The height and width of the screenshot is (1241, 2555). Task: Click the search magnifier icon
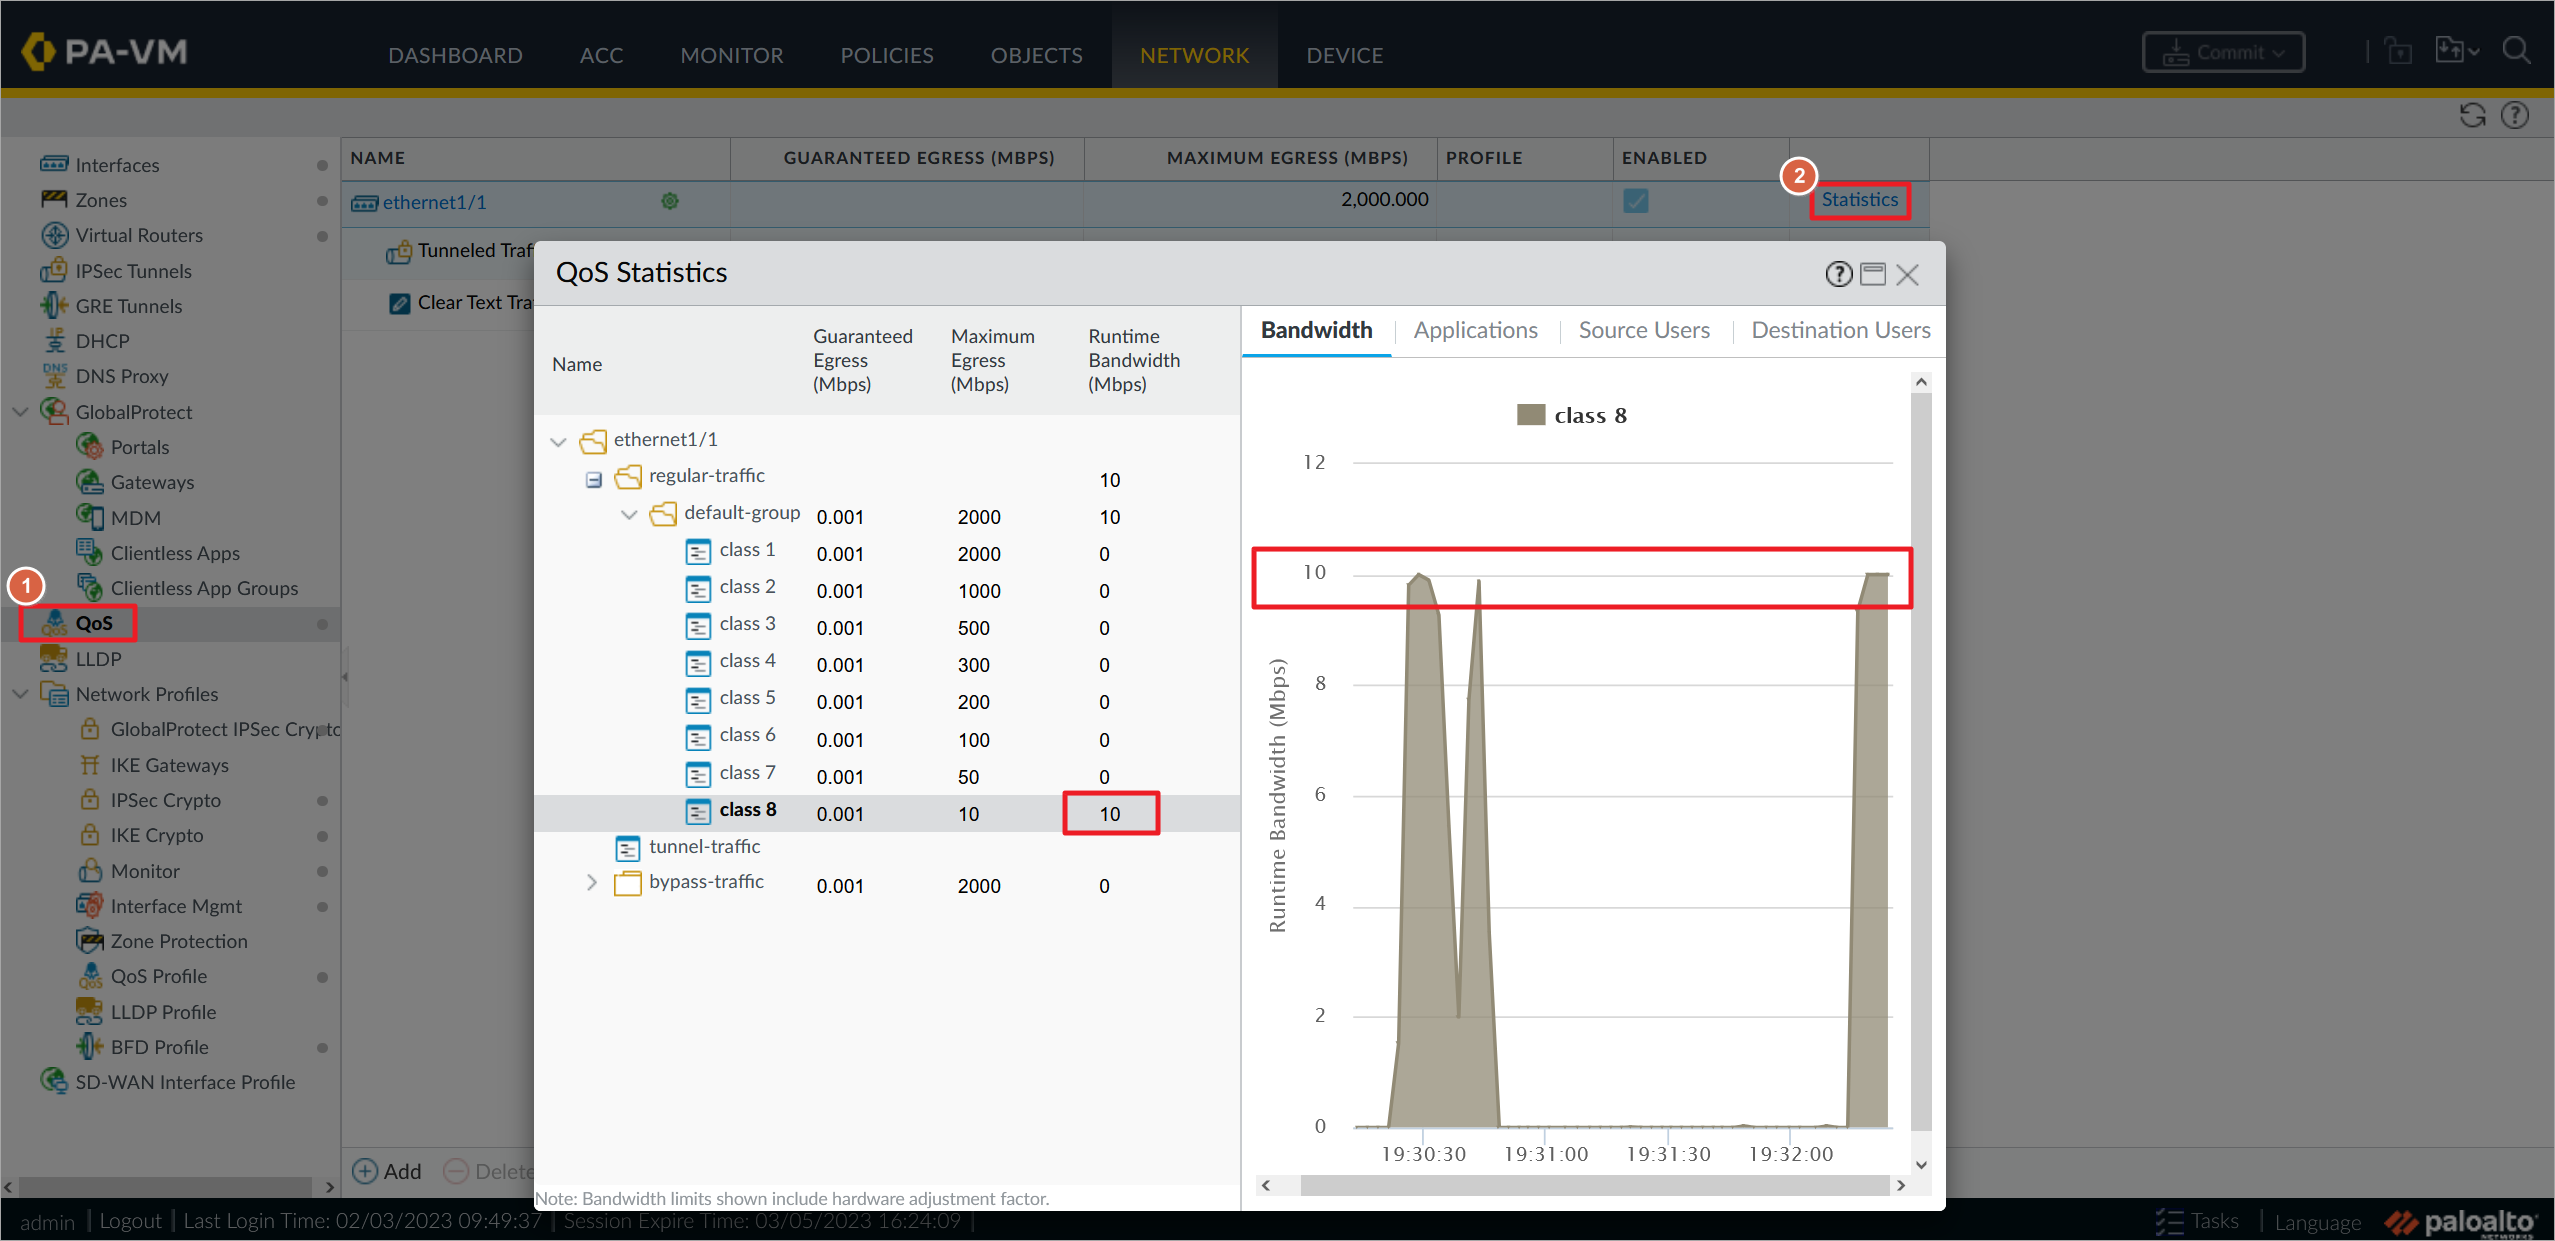[2516, 51]
